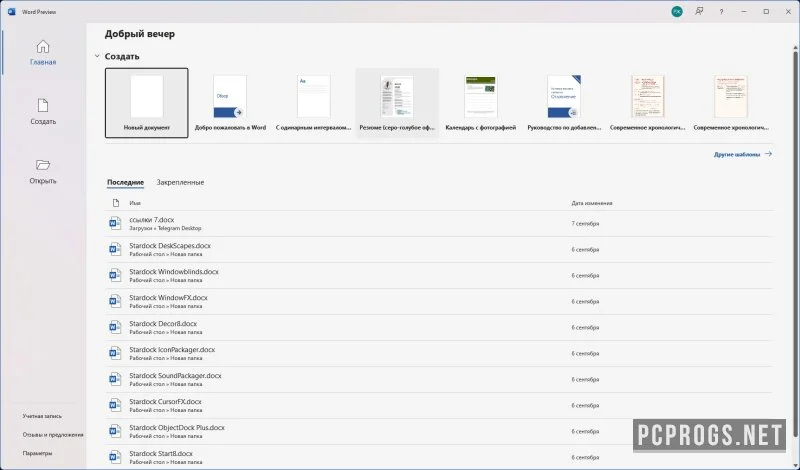The width and height of the screenshot is (800, 470).
Task: Select С одинарным интервалом template
Action: click(x=313, y=103)
